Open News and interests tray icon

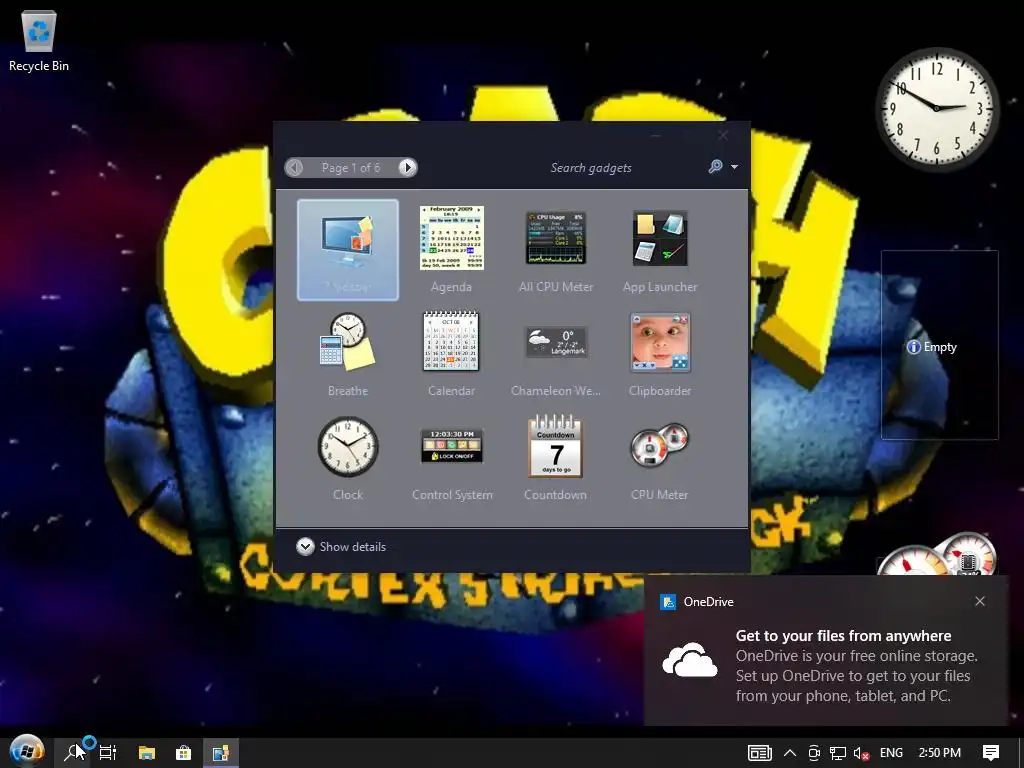point(760,753)
